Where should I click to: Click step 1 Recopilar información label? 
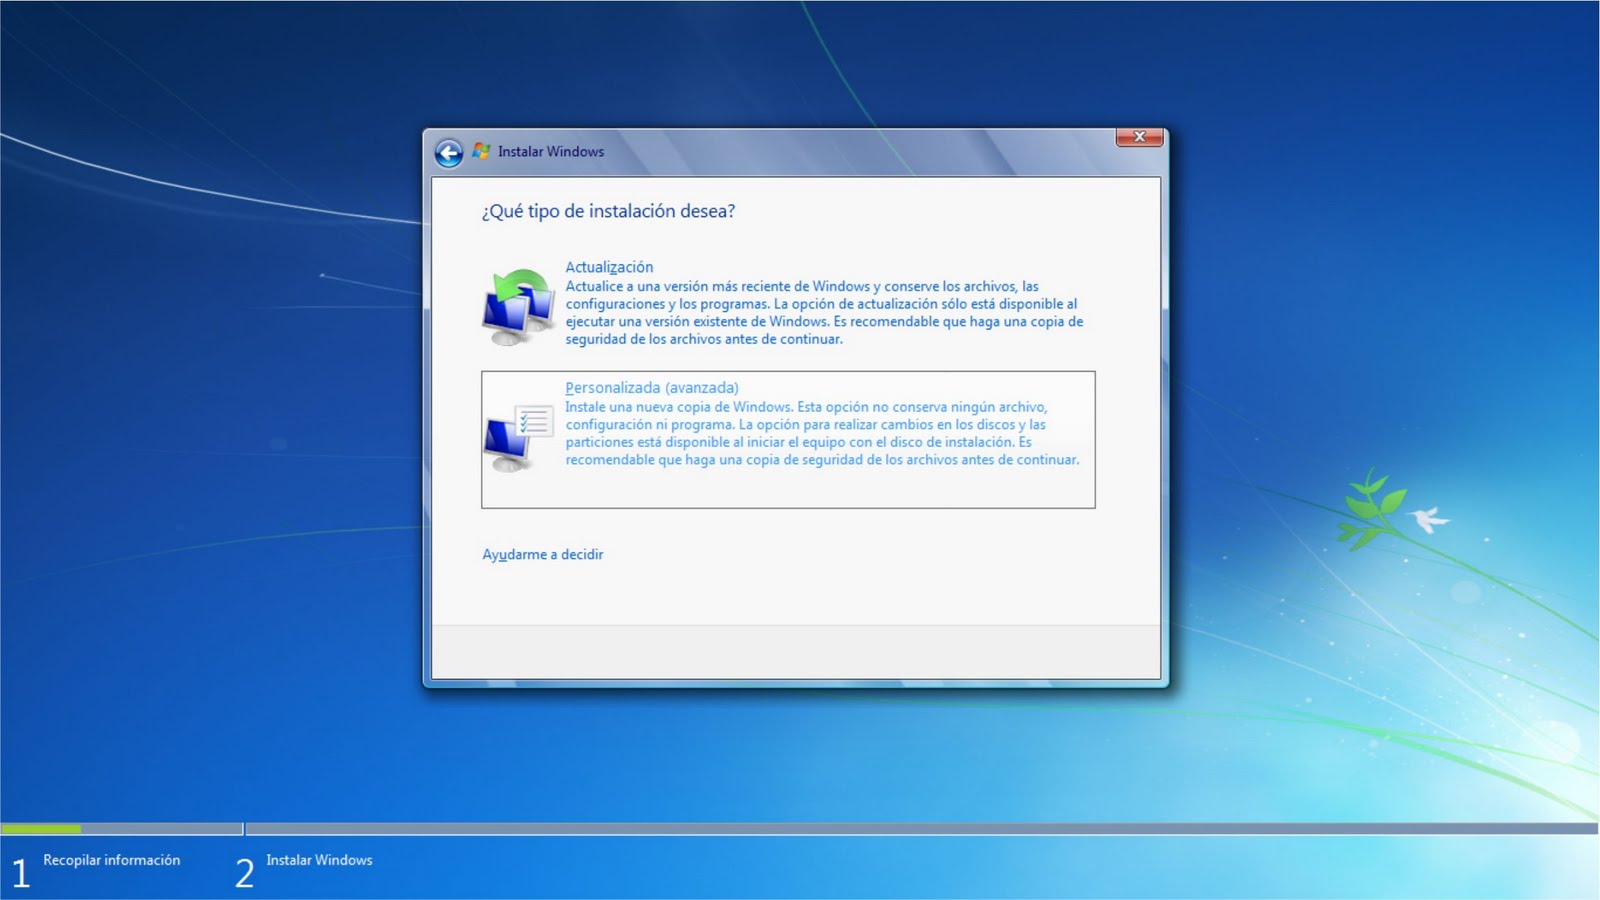tap(110, 860)
